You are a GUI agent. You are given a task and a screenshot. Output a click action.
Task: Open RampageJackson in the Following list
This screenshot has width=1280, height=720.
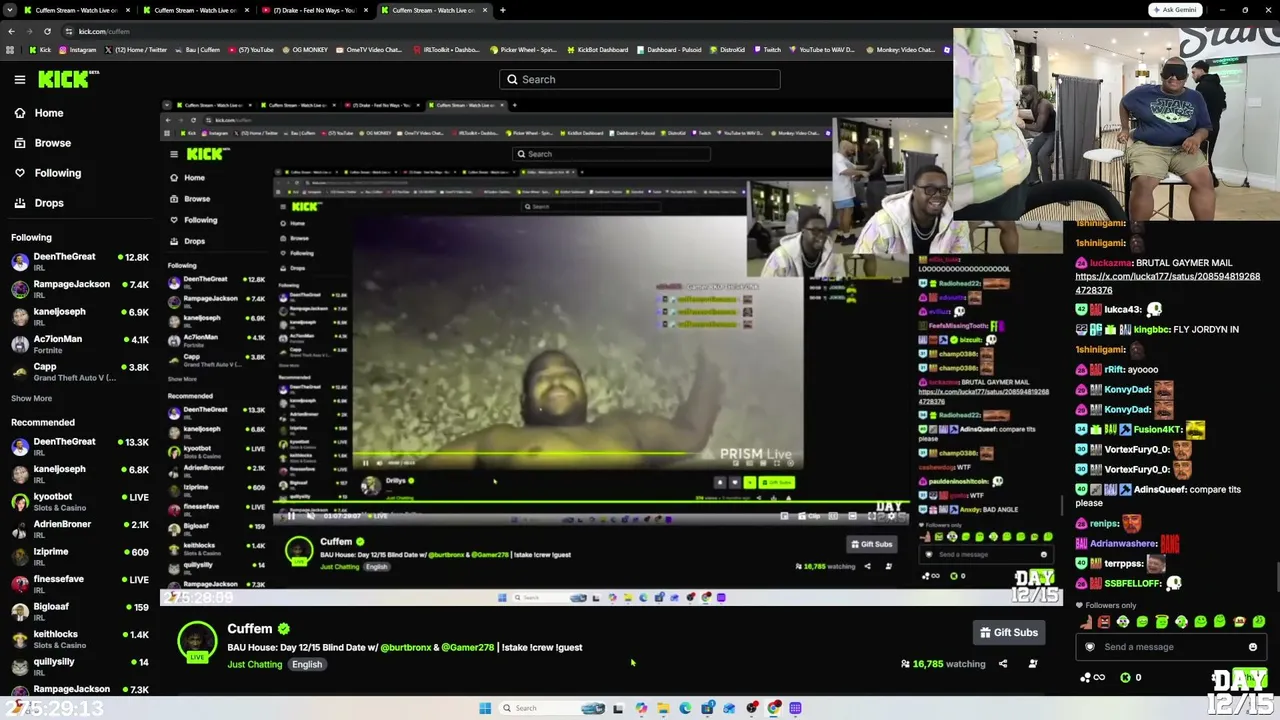[80, 289]
